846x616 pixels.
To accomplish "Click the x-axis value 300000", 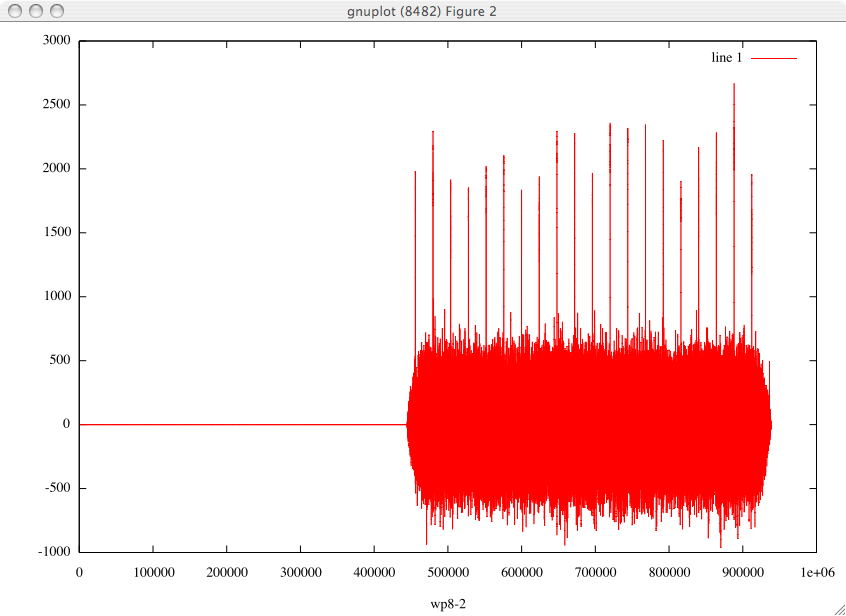I will pos(300,573).
